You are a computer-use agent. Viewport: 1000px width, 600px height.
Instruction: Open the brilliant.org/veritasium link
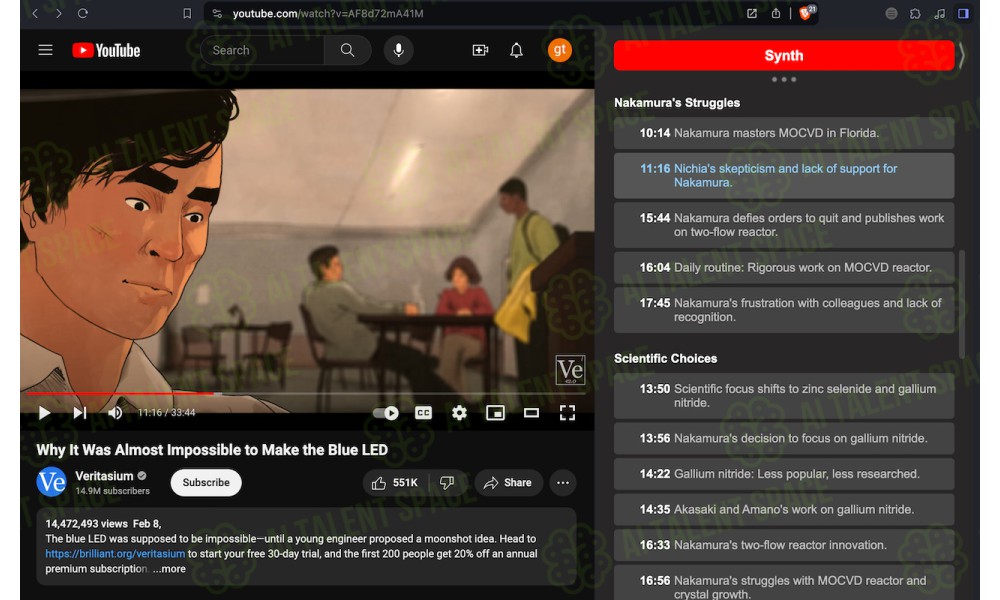(115, 553)
